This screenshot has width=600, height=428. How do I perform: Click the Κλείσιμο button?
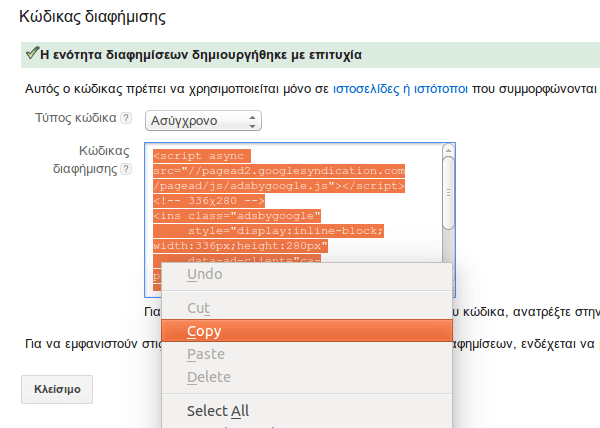tap(57, 389)
